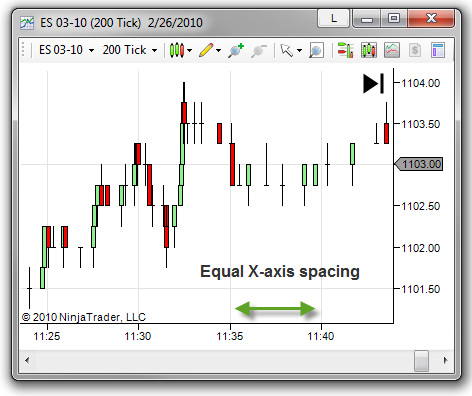Select the arrow pointer cursor tool

[x=286, y=51]
